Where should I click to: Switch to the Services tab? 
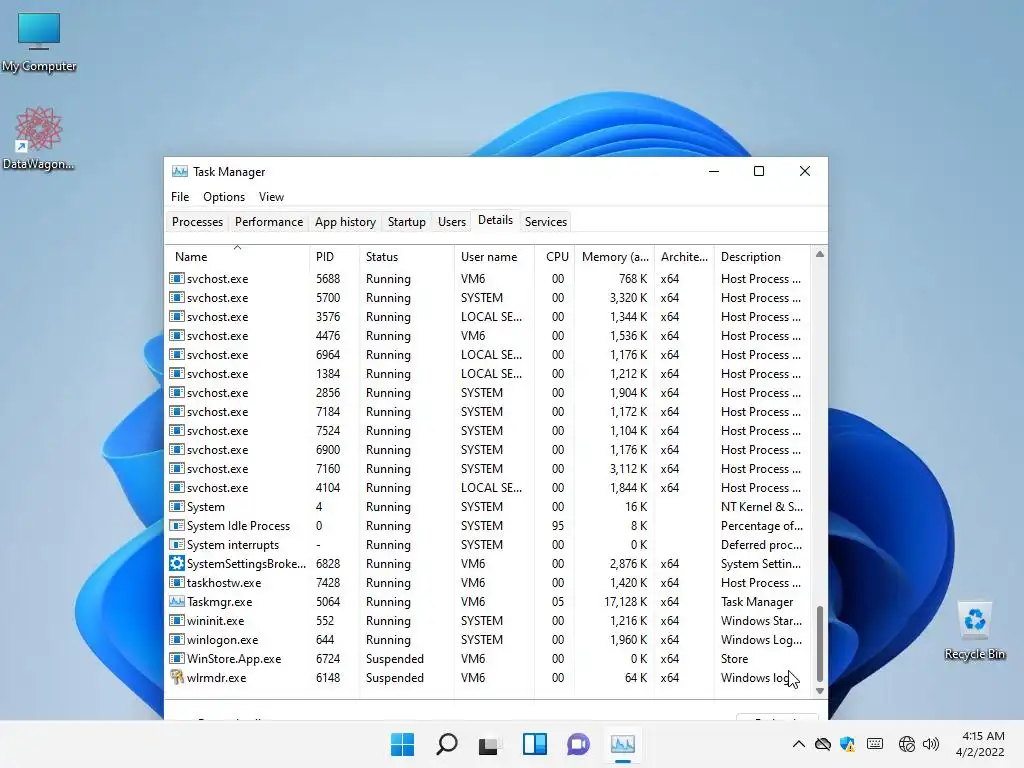[x=546, y=222]
